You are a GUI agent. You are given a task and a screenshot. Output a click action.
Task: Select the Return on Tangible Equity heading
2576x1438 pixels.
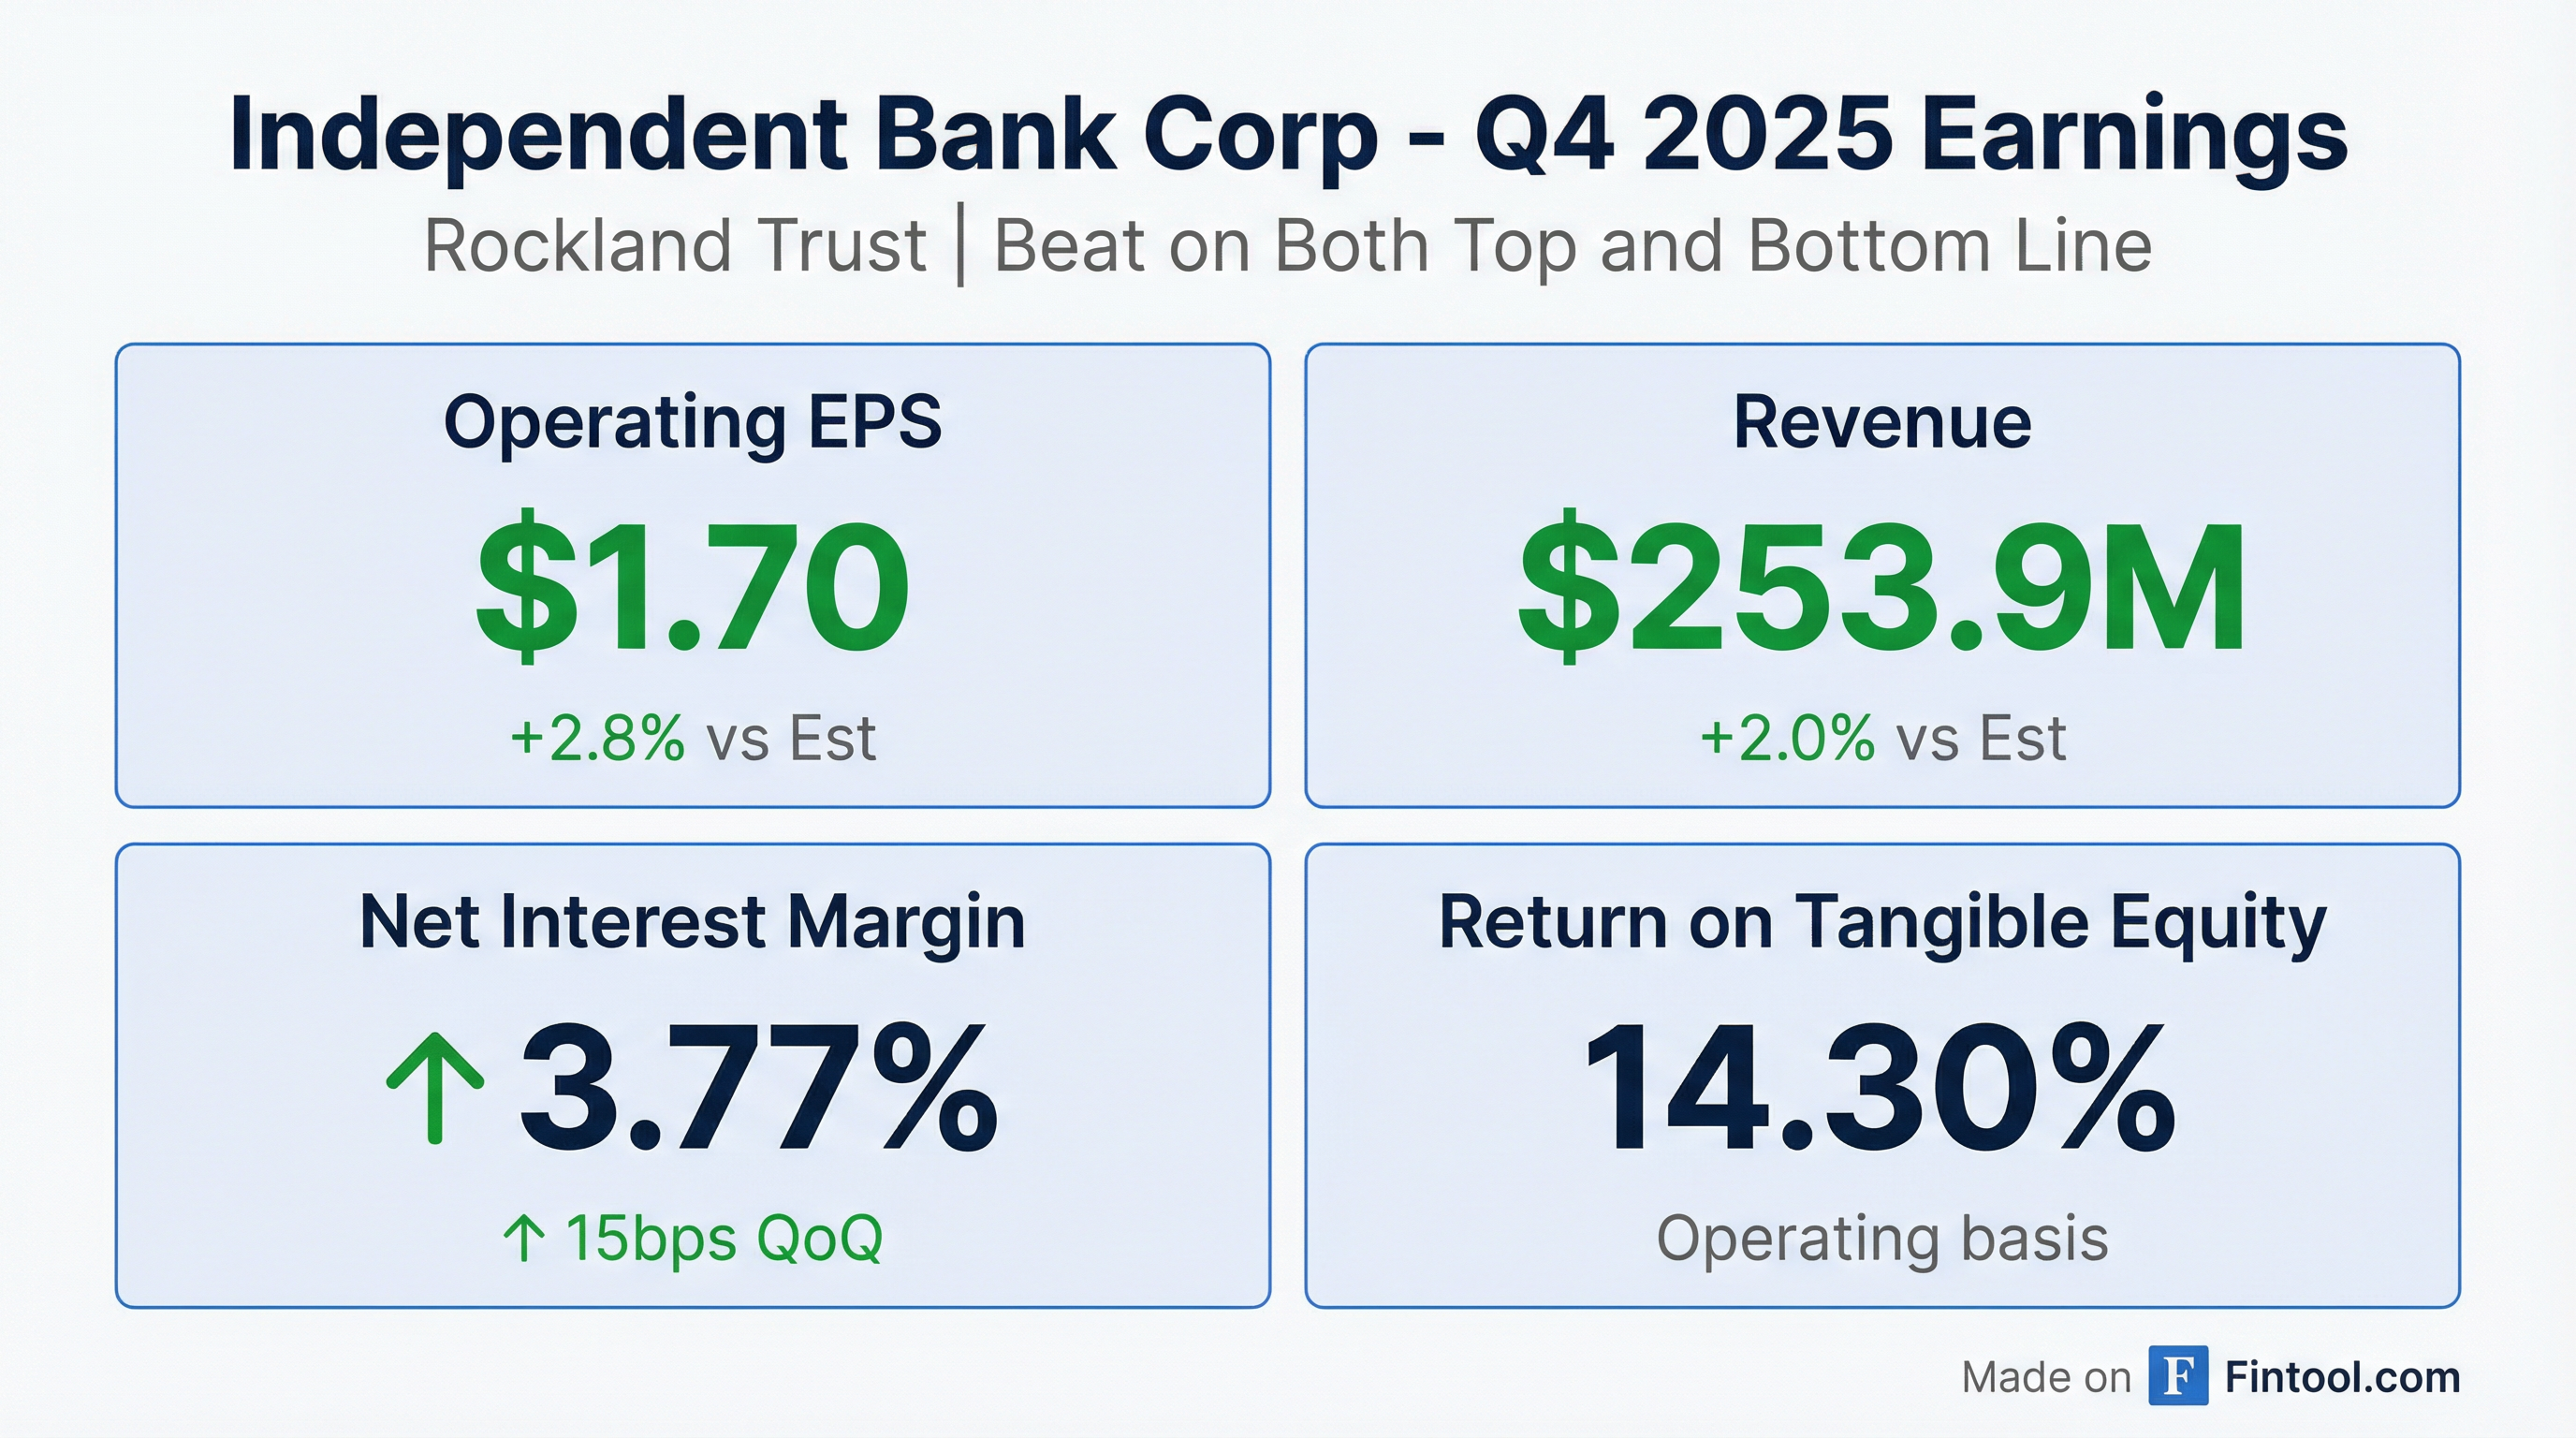[x=1882, y=921]
